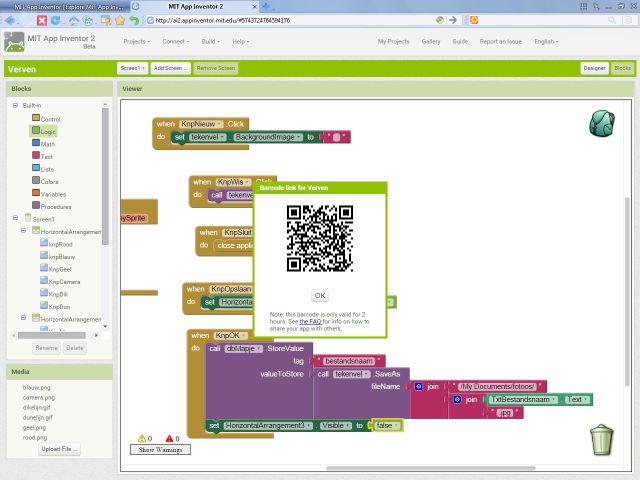Click the Show Warnings button
This screenshot has width=640, height=480.
(160, 449)
